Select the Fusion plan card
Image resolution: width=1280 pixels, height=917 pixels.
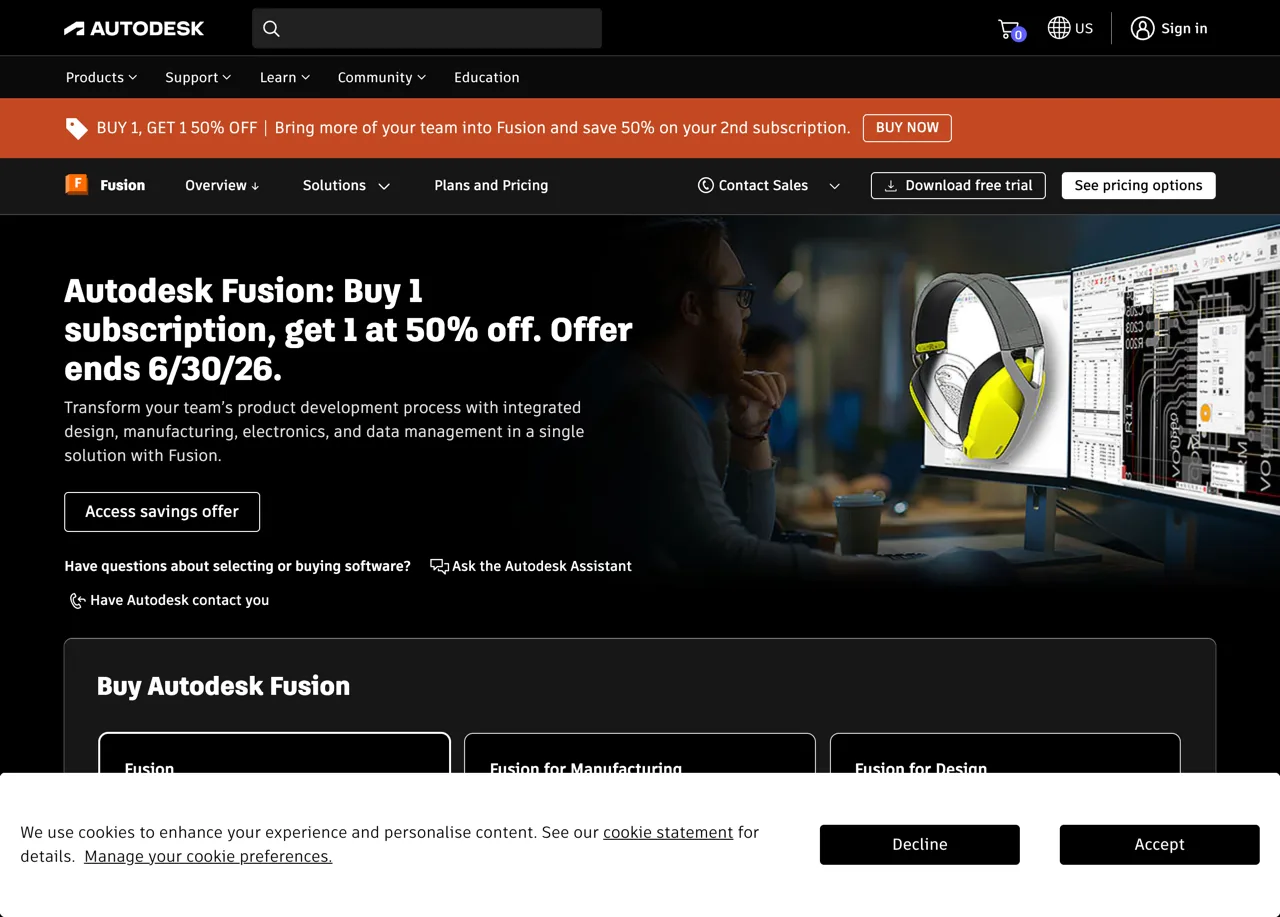point(274,753)
